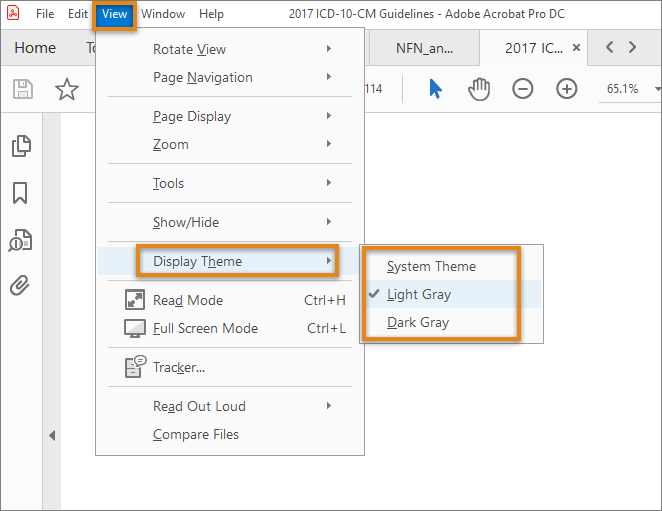Click the star bookmark icon in toolbar

(66, 90)
